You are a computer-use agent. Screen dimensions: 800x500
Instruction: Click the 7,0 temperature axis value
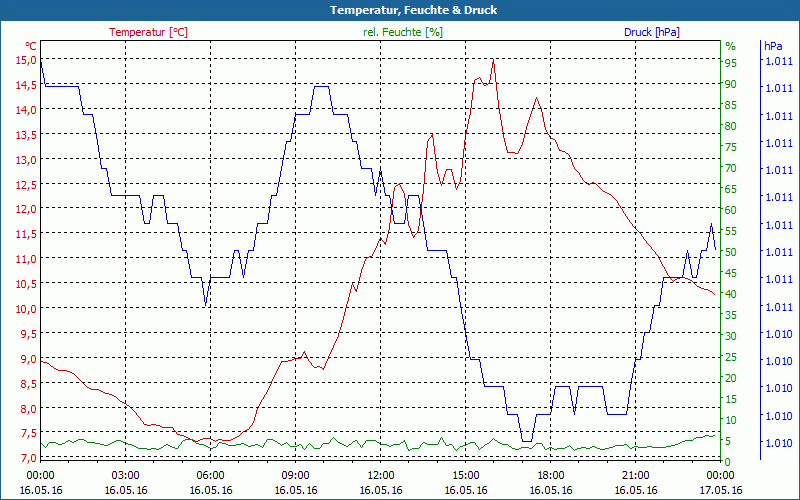(x=25, y=457)
